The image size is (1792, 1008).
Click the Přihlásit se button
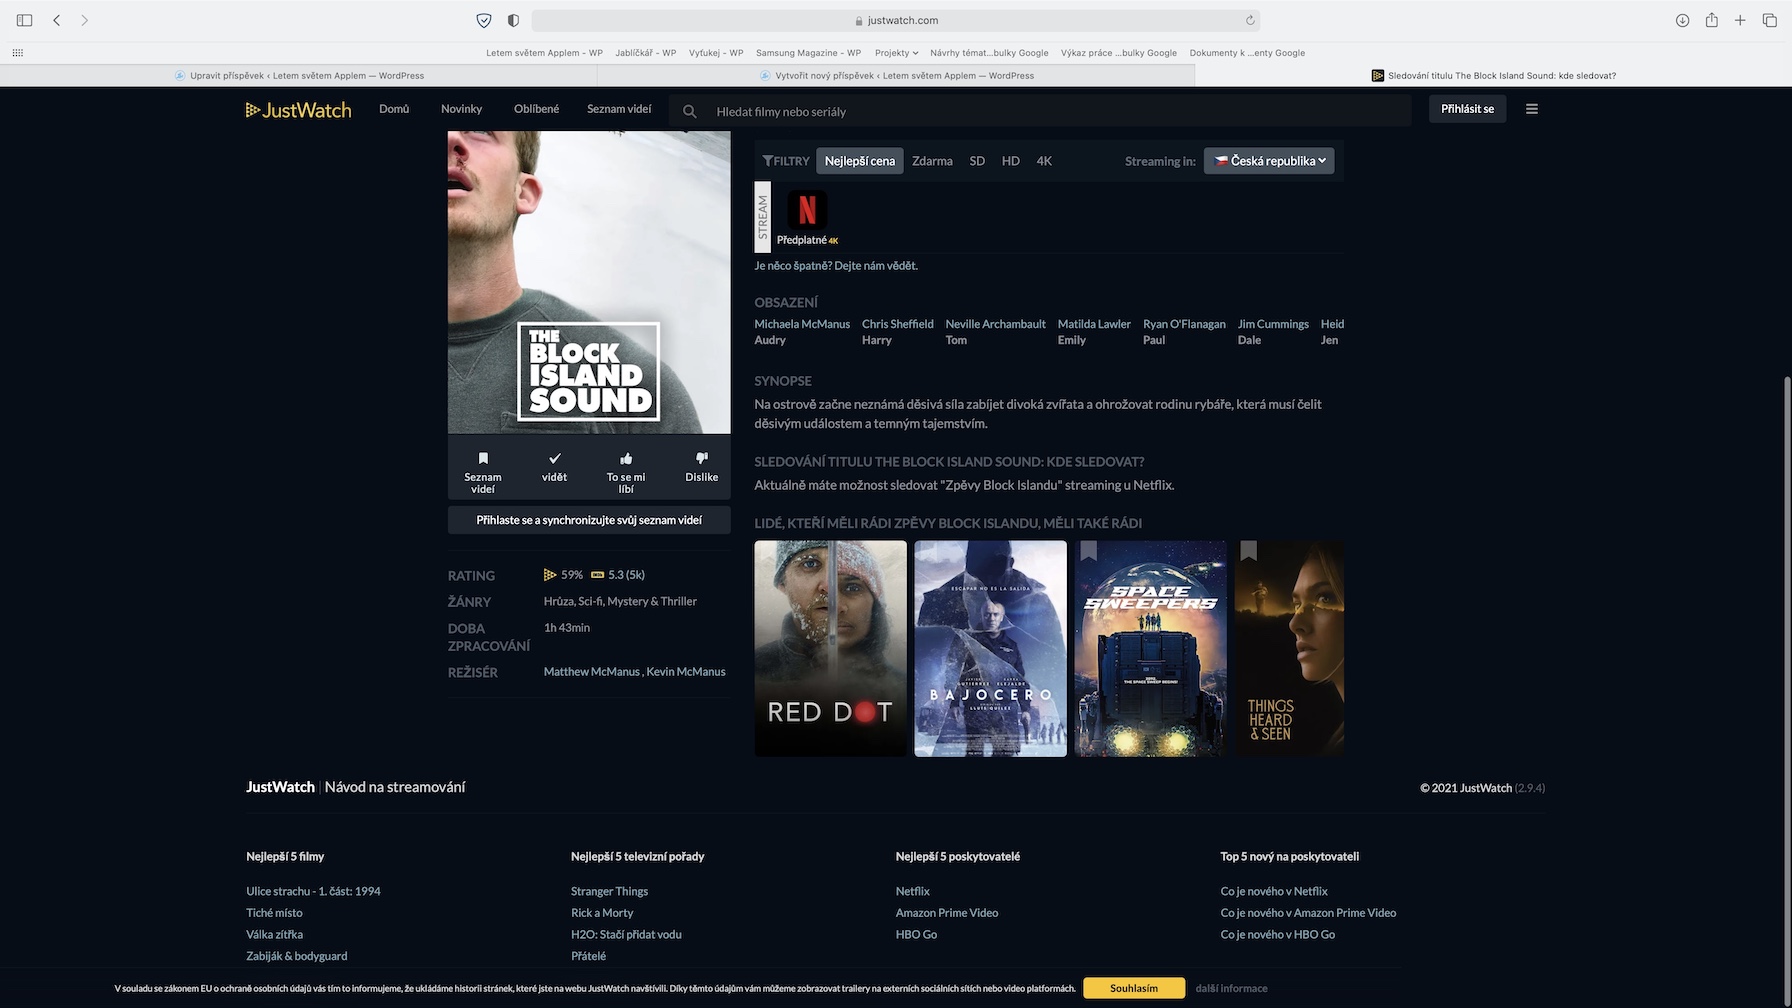[1467, 109]
